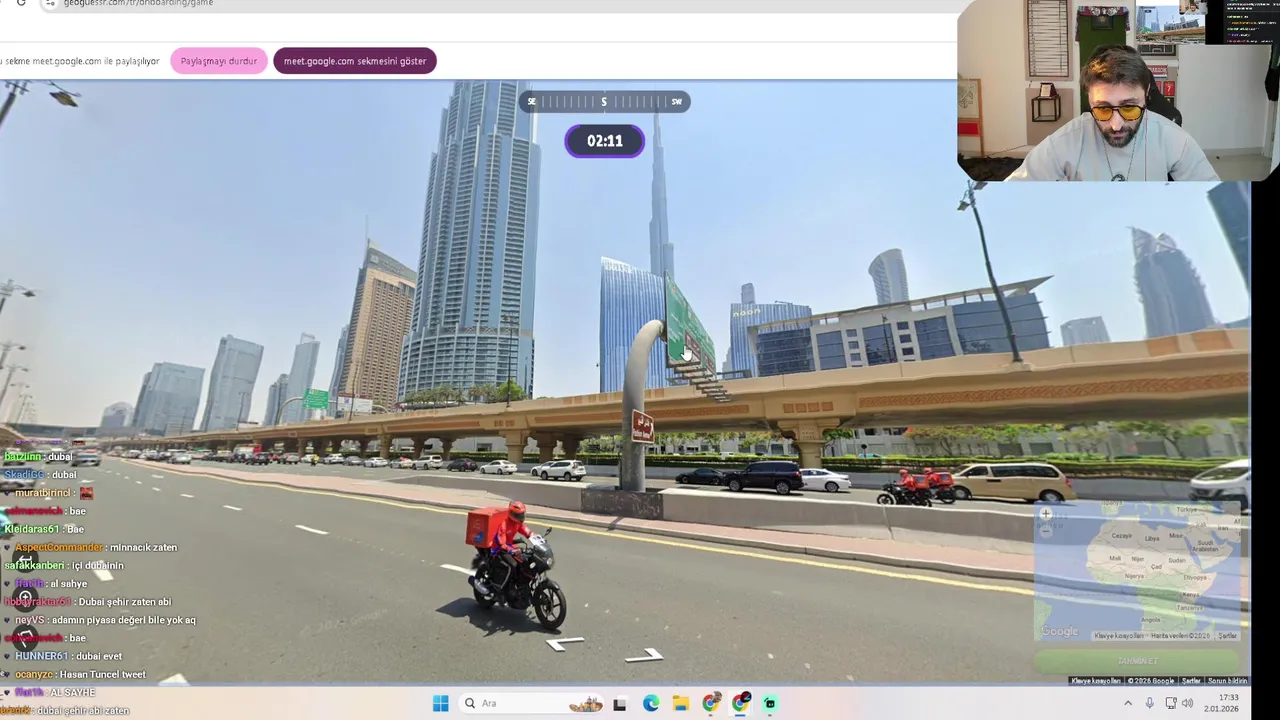Viewport: 1280px width, 720px height.
Task: Open Sorun bildirin report link
Action: [x=1227, y=681]
